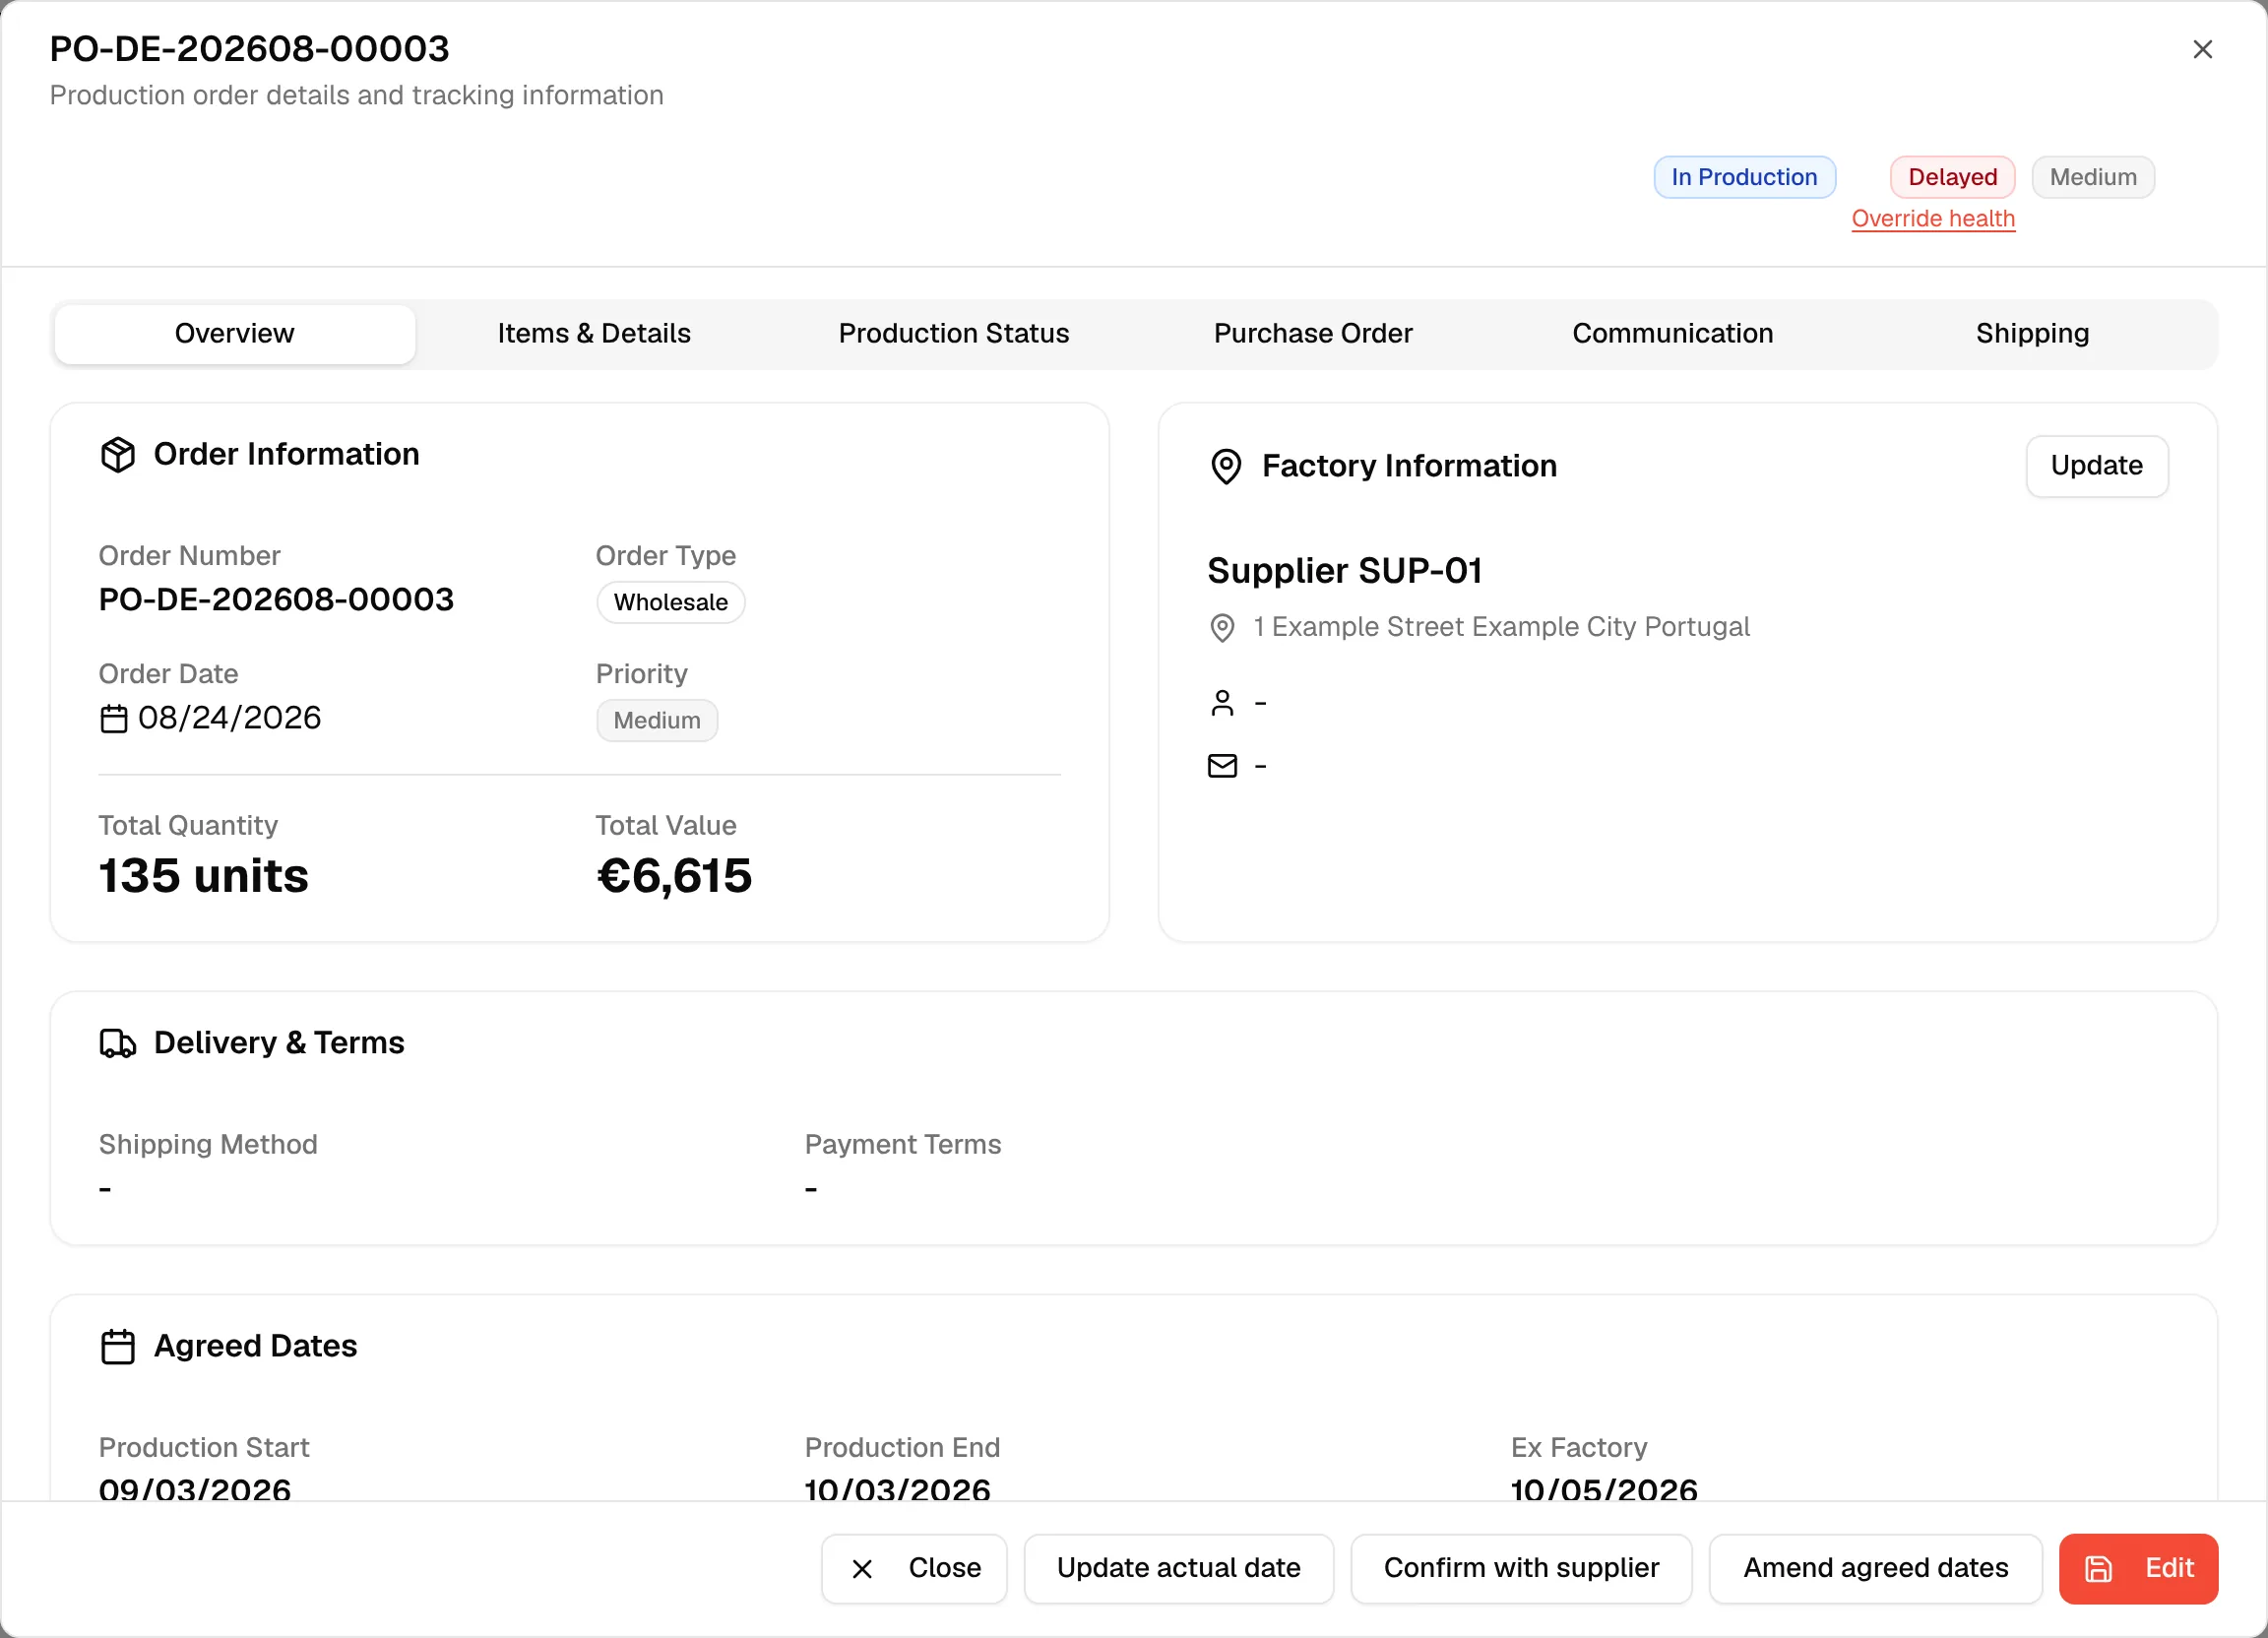Click the Update actual date button
Image resolution: width=2268 pixels, height=1638 pixels.
click(1179, 1569)
